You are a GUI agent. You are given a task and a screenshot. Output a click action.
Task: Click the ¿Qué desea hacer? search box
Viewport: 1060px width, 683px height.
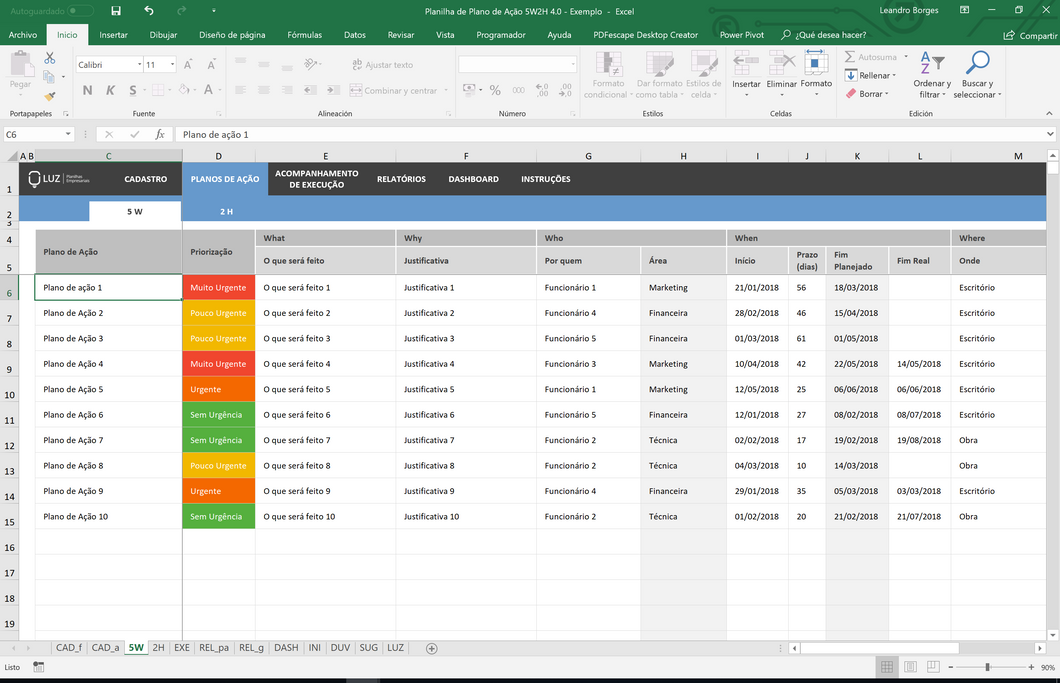(823, 34)
